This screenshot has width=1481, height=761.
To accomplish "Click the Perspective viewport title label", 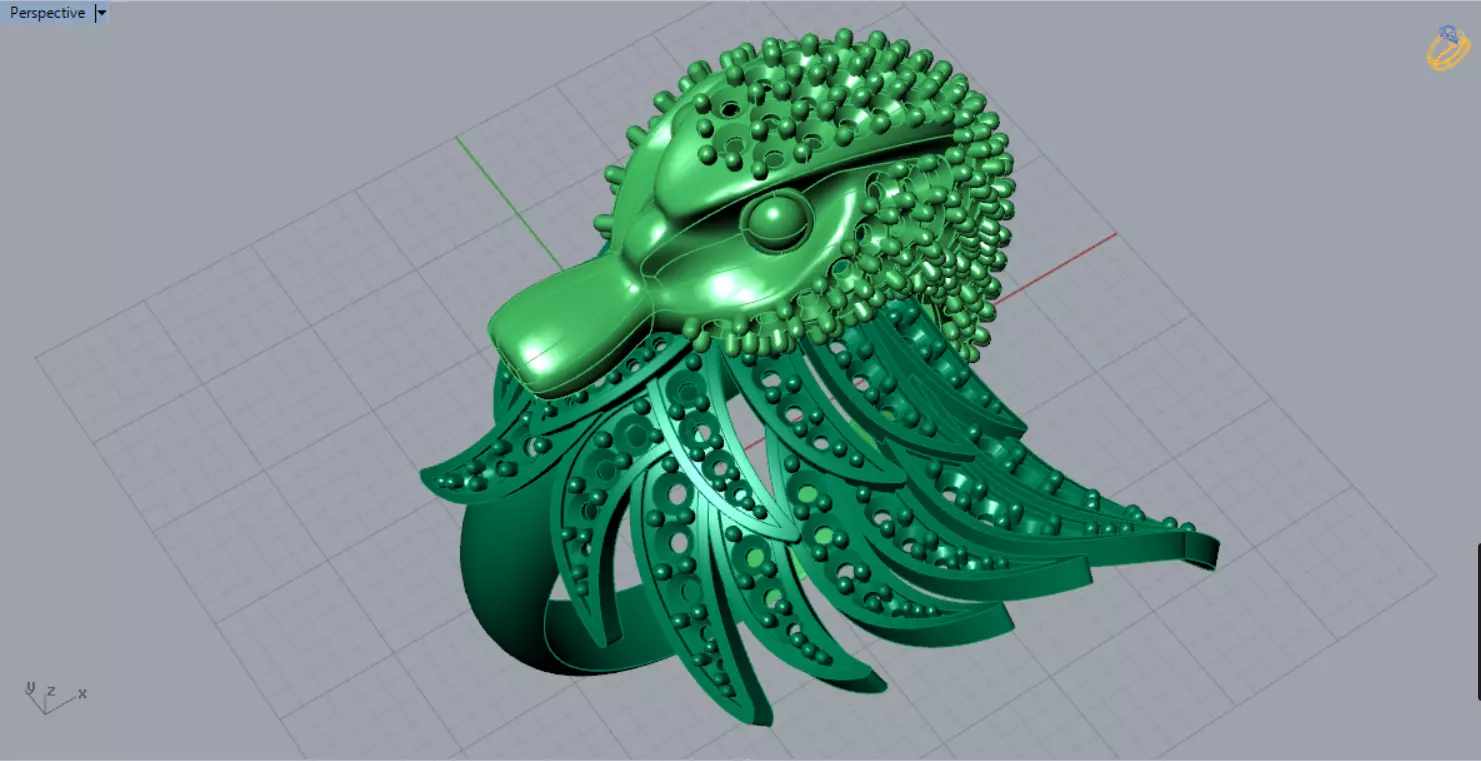I will pos(47,13).
